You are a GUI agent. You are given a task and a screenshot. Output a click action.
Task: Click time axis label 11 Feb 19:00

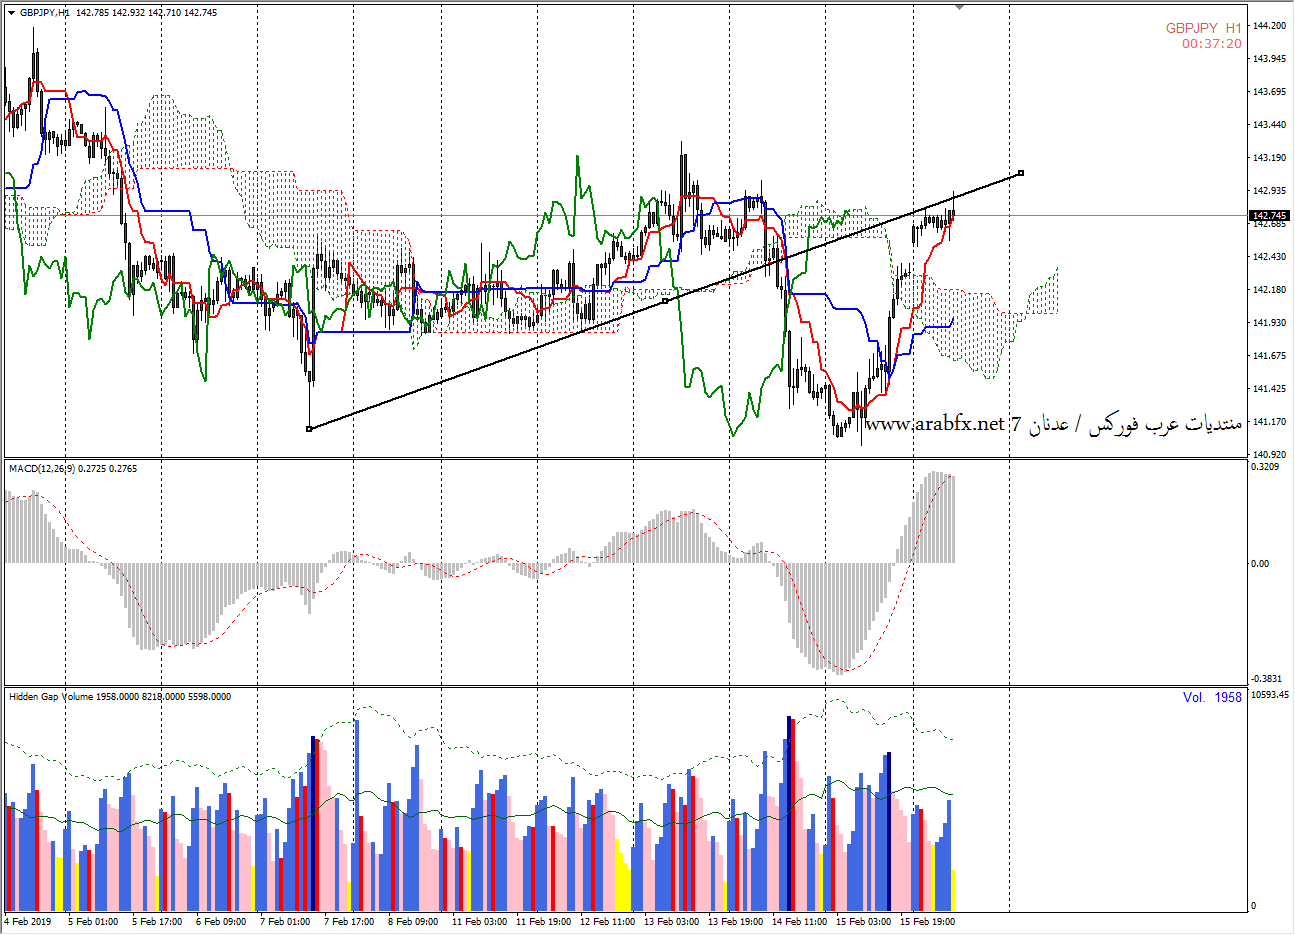click(543, 922)
